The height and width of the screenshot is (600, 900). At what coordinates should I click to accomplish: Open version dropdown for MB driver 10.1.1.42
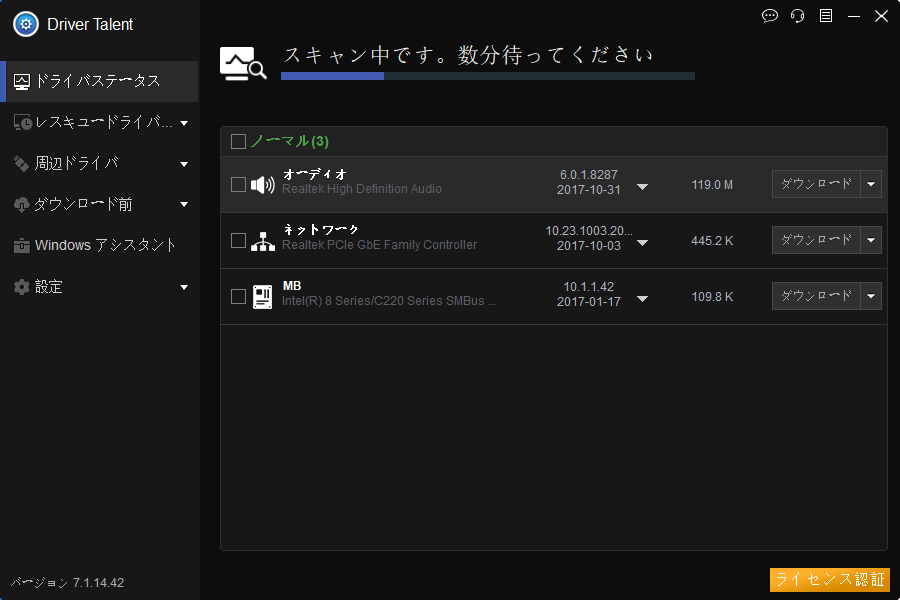tap(642, 299)
